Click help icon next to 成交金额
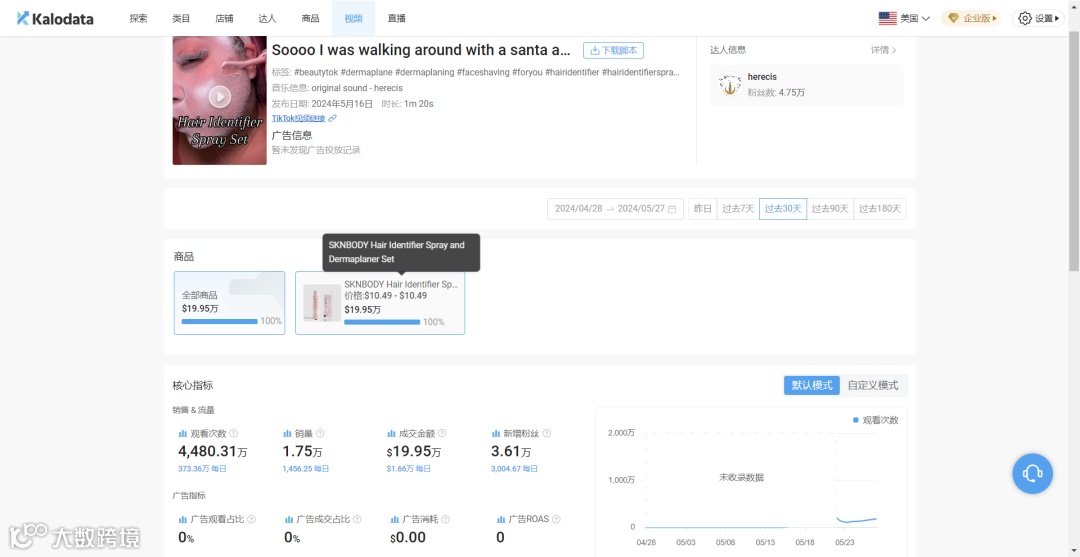The image size is (1080, 557). tap(442, 434)
